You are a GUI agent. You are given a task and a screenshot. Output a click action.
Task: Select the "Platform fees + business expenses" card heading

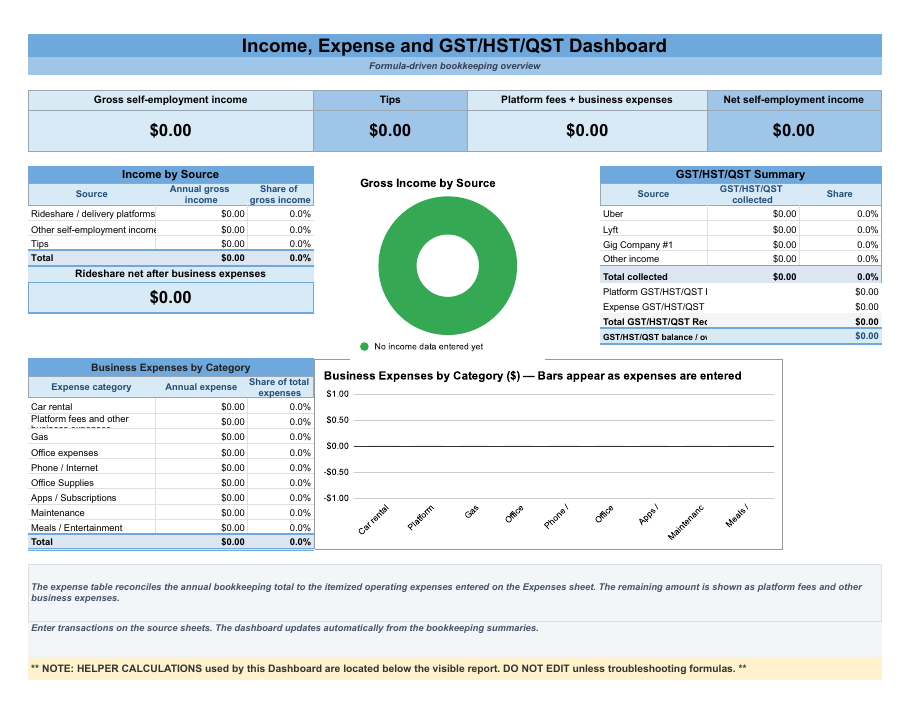(x=586, y=100)
